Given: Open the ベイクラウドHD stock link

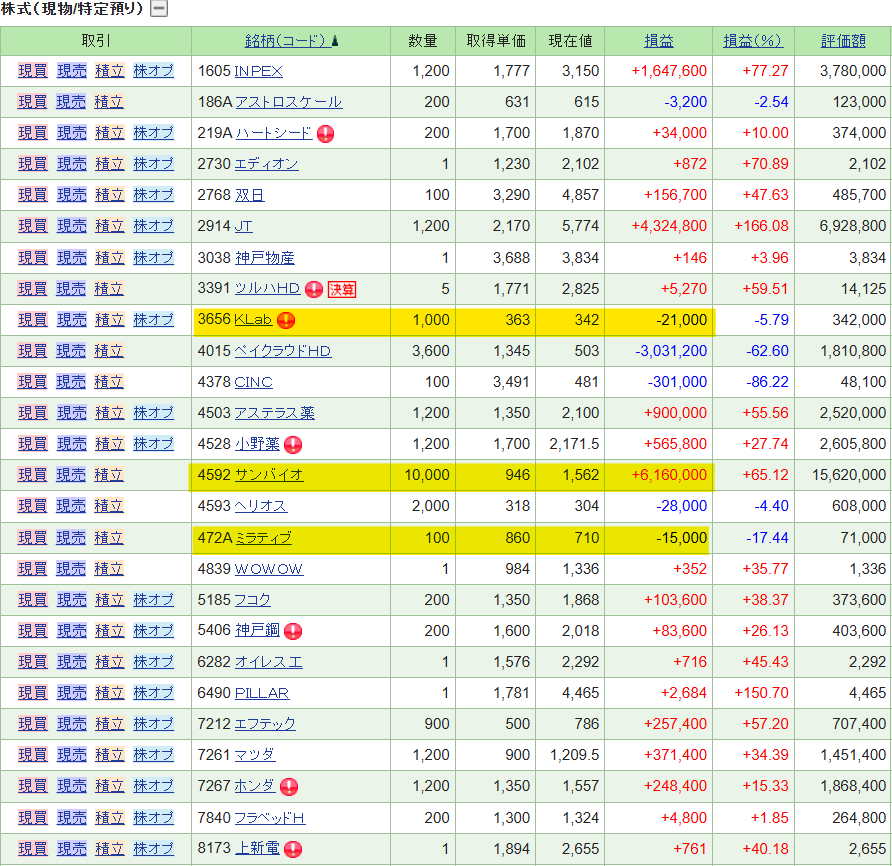Looking at the screenshot, I should [282, 351].
